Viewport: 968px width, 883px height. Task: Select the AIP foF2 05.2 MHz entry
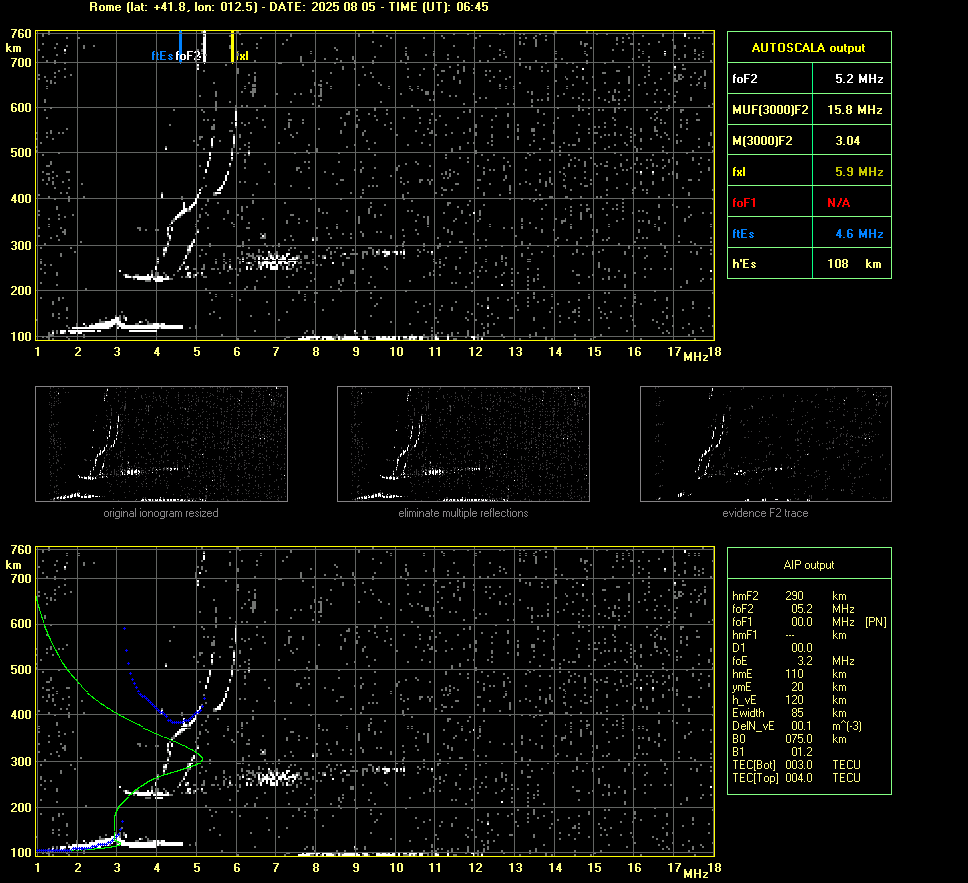point(793,609)
